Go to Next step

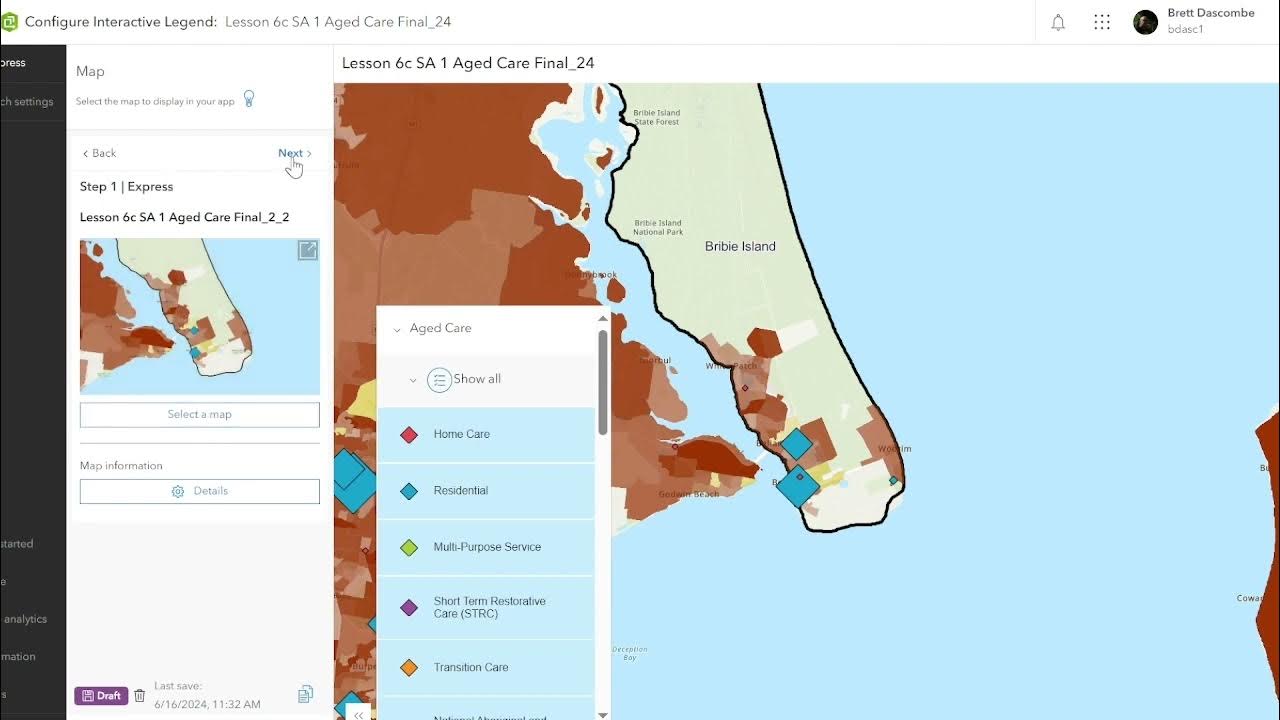point(295,153)
